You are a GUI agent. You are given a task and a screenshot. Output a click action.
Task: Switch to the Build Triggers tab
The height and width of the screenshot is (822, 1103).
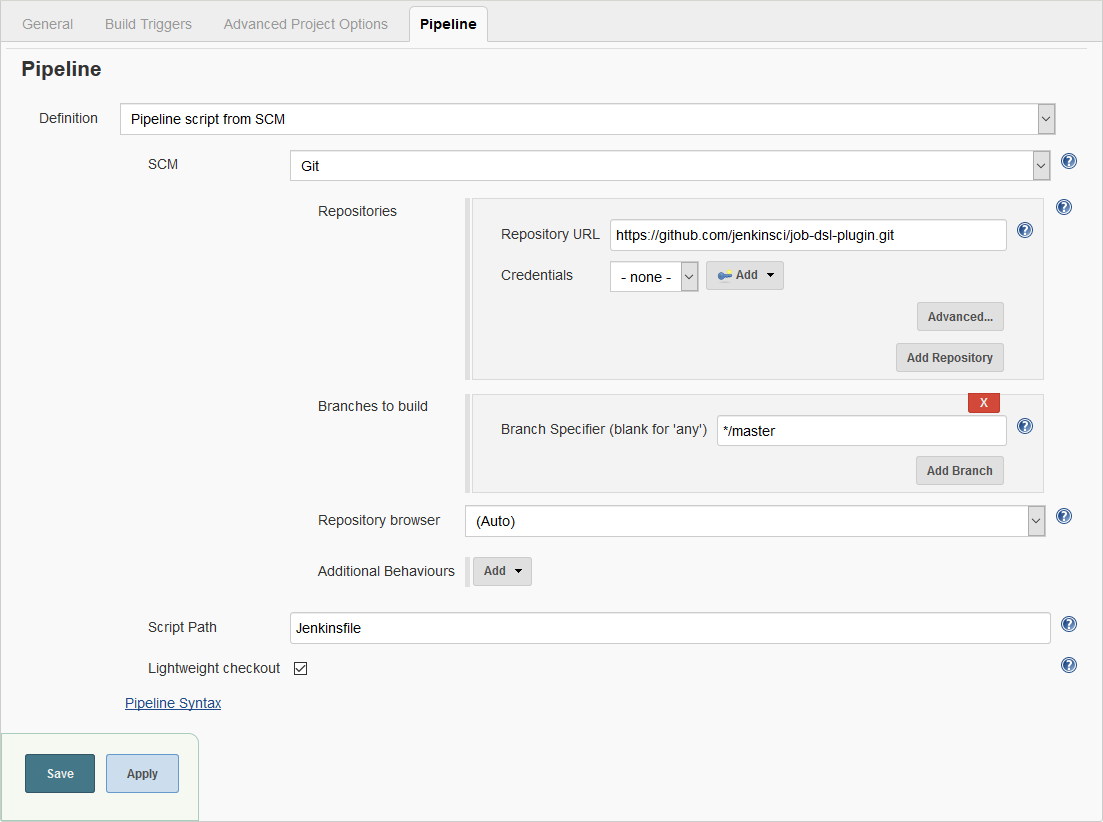(x=147, y=23)
